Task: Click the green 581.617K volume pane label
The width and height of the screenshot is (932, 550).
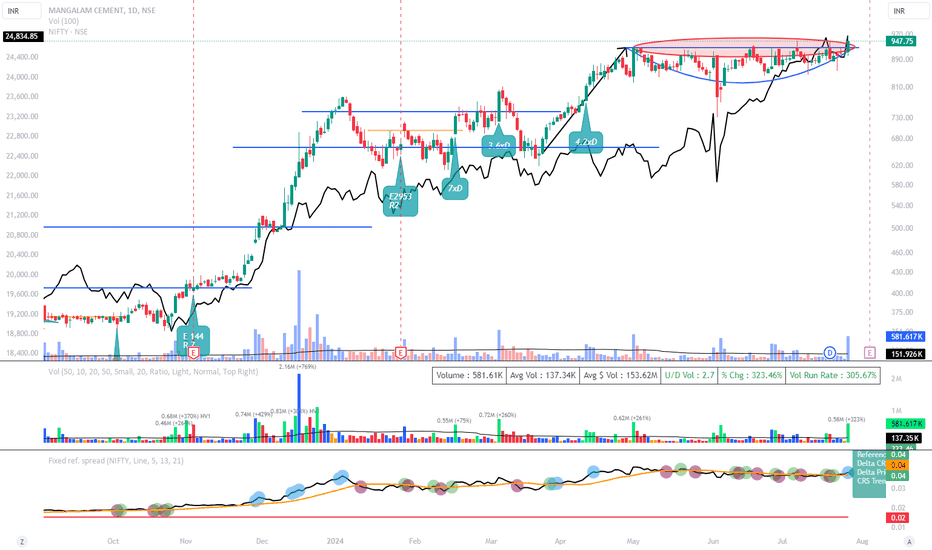Action: pos(906,424)
